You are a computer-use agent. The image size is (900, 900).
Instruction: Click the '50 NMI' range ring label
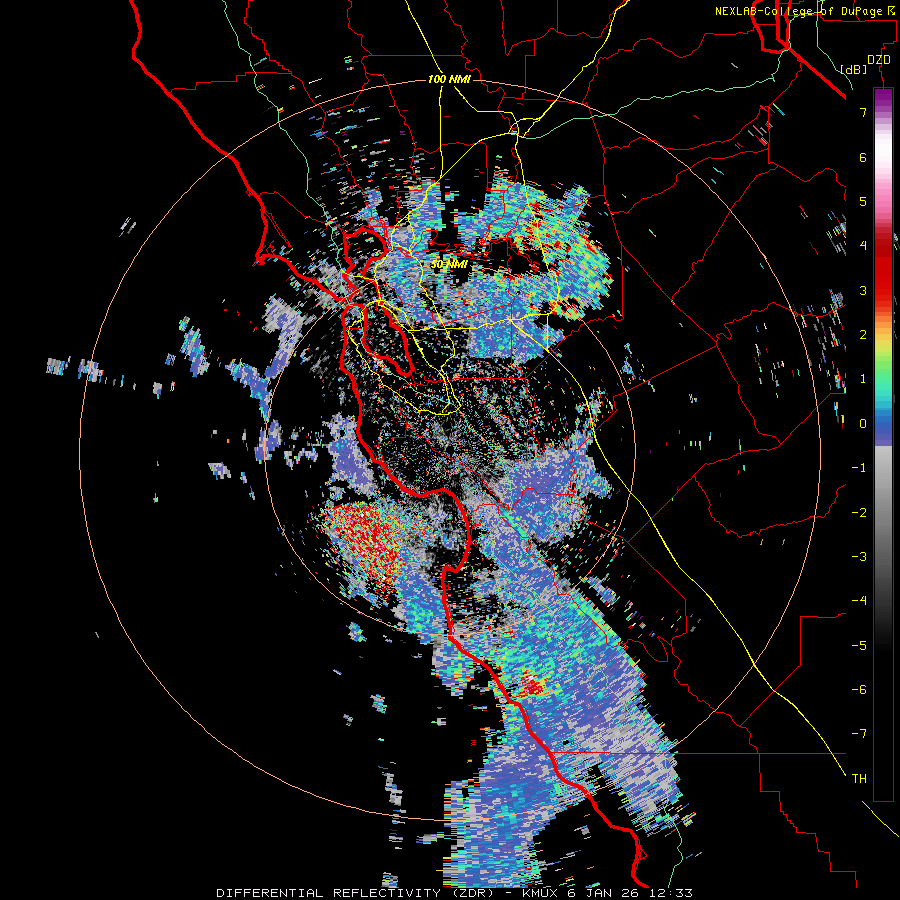click(x=449, y=265)
